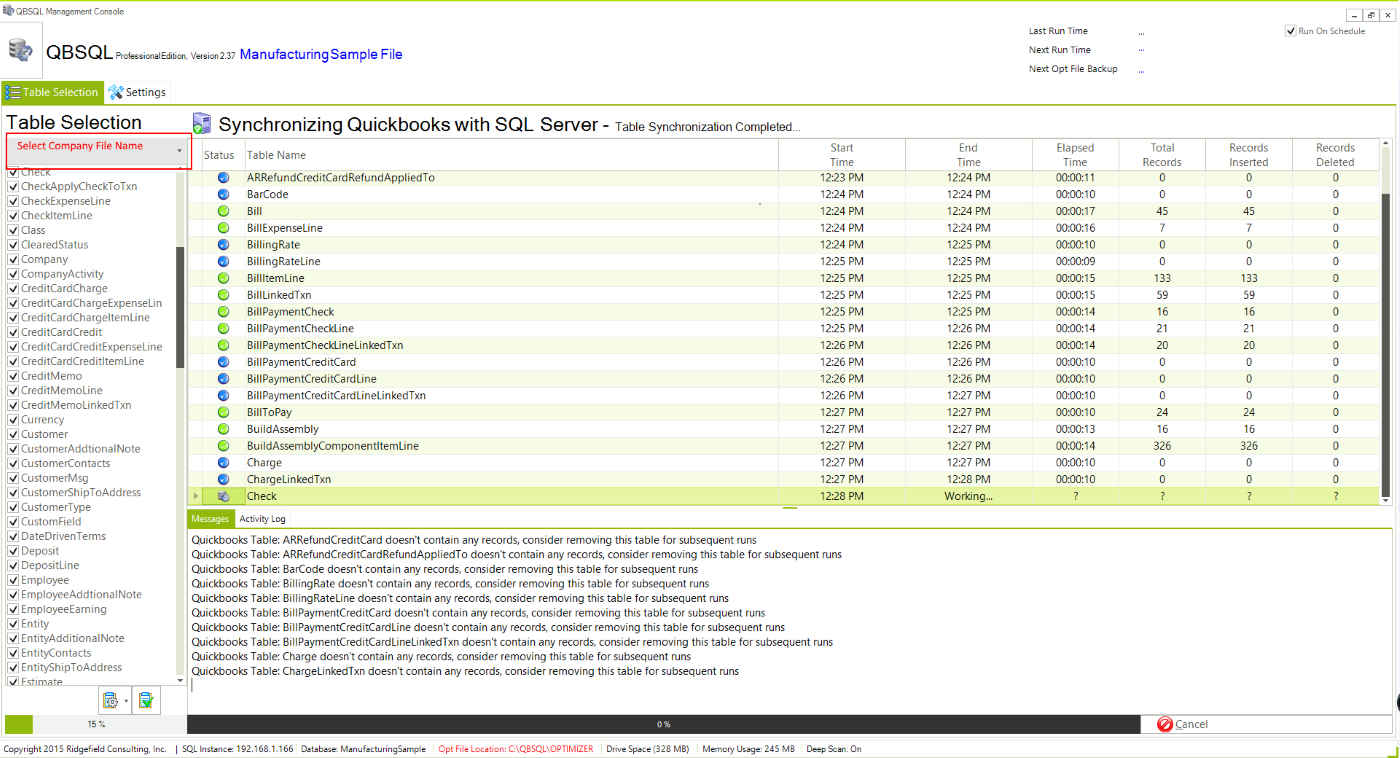The height and width of the screenshot is (758, 1400).
Task: Click the status icon of BillPaymentCheckLine row
Action: [223, 328]
